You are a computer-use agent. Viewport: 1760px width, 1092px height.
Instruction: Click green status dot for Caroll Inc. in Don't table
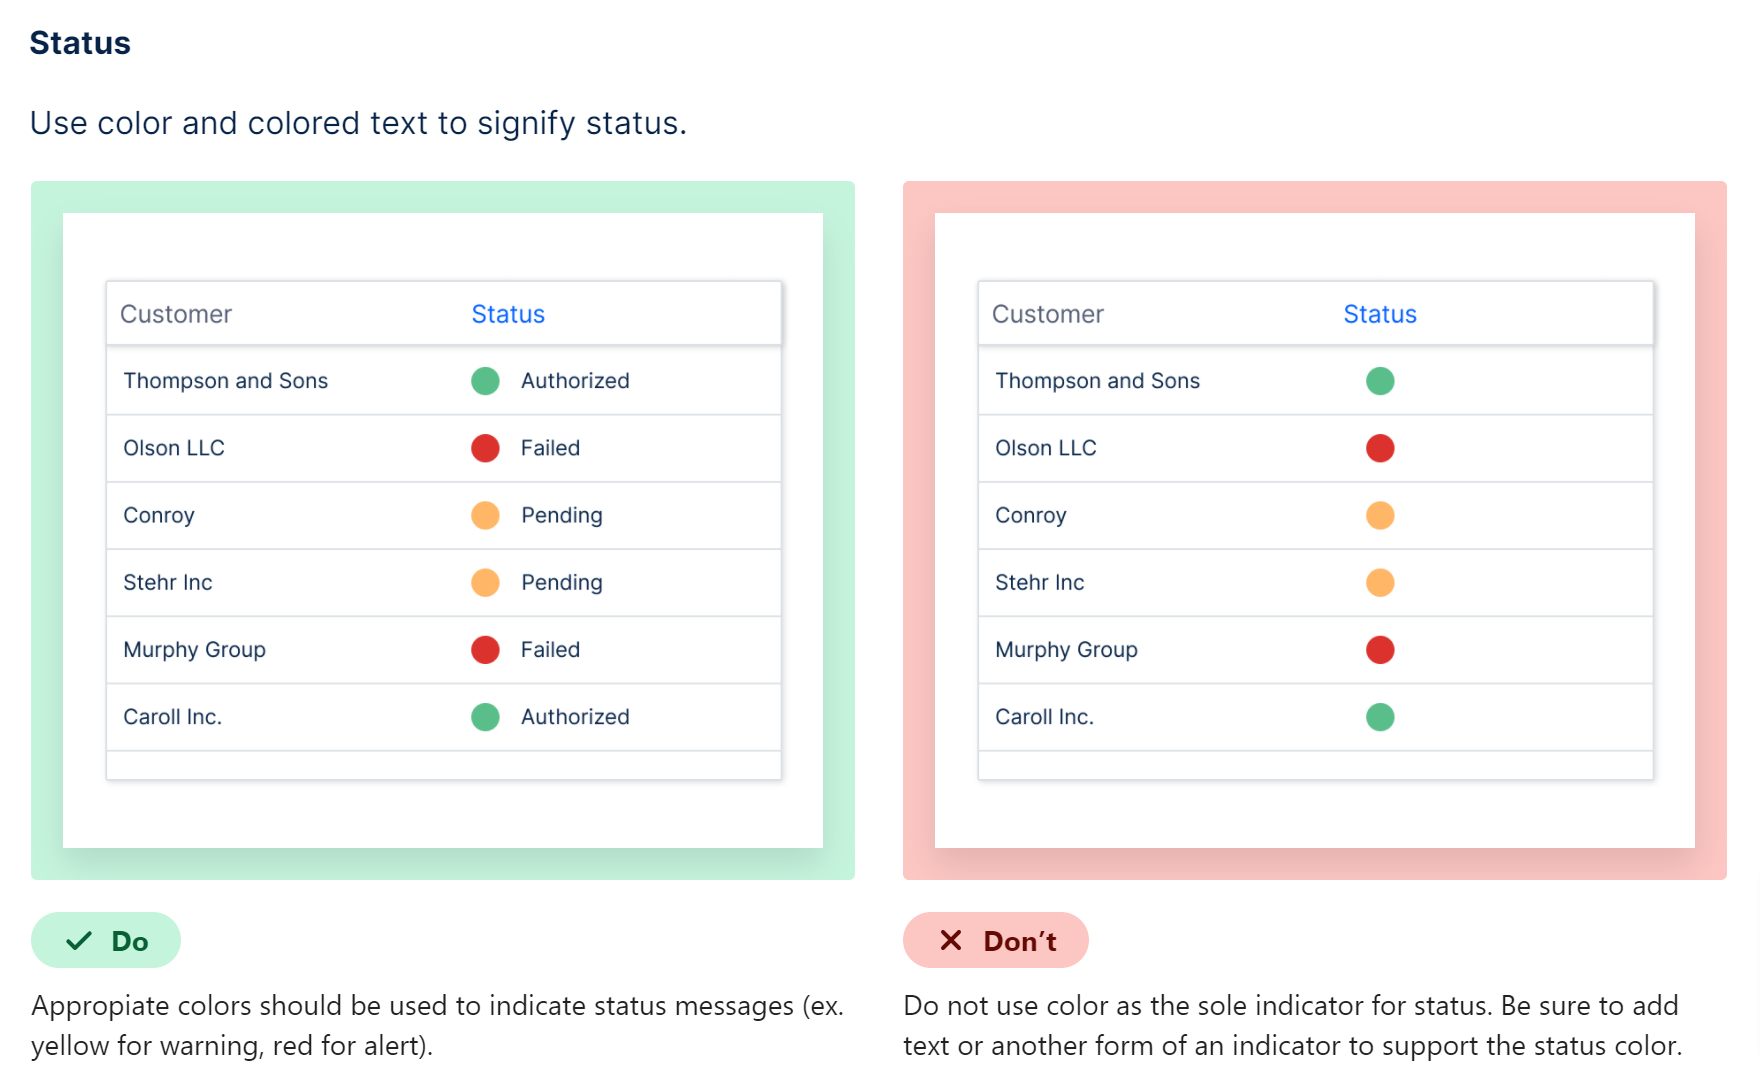pos(1380,717)
